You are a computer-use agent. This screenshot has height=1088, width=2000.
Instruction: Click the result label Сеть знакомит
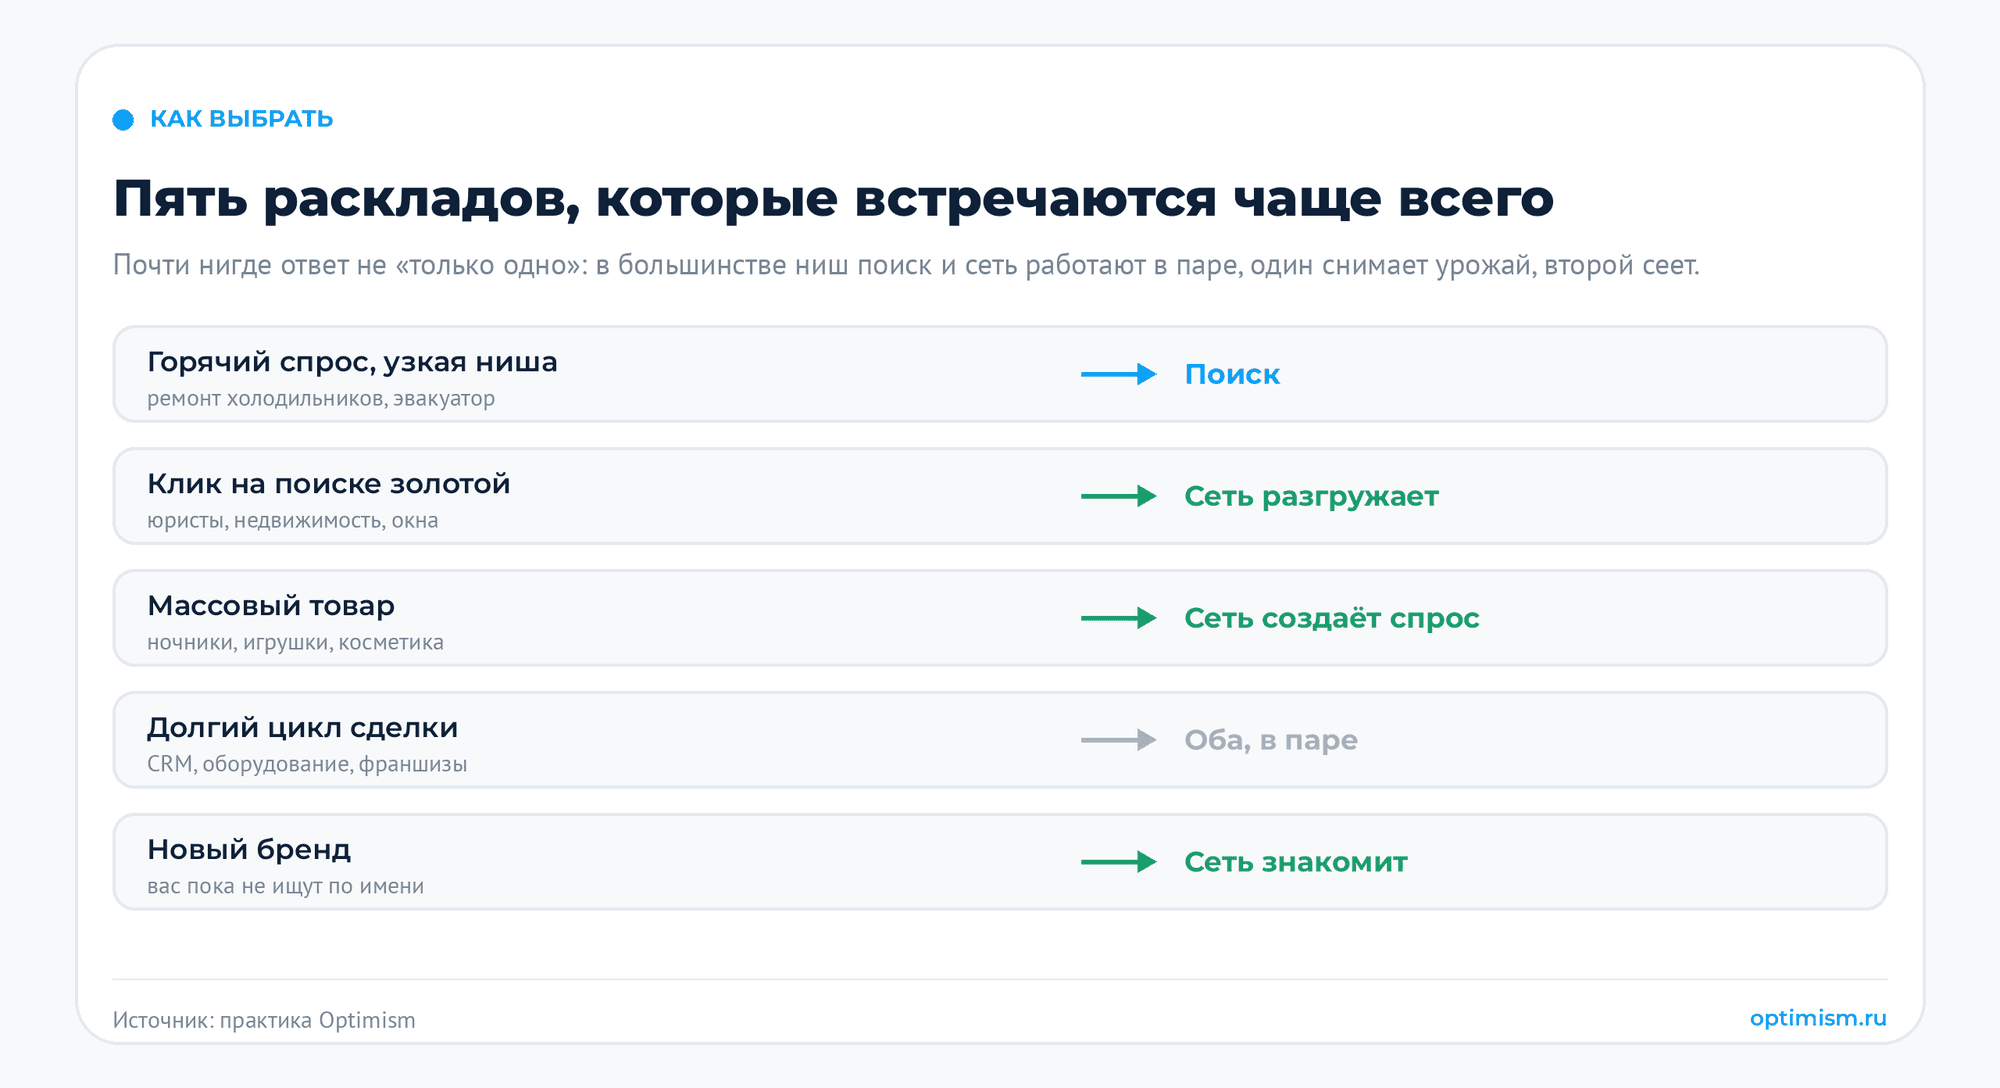point(1296,862)
